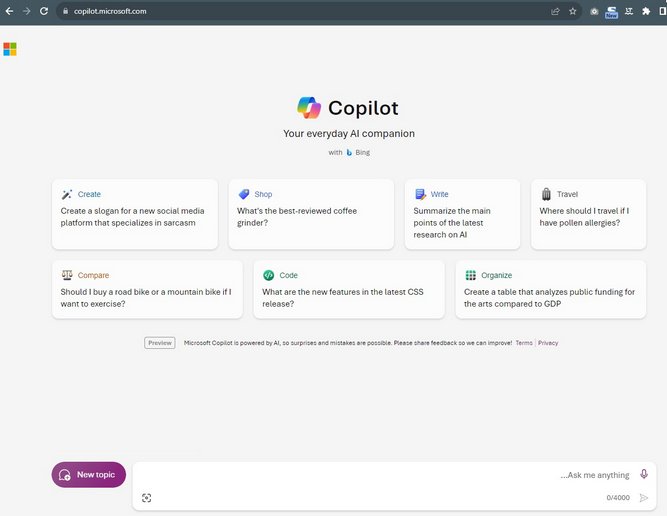Click the Microsoft logo icon
Viewport: 667px width, 516px height.
pyautogui.click(x=10, y=49)
